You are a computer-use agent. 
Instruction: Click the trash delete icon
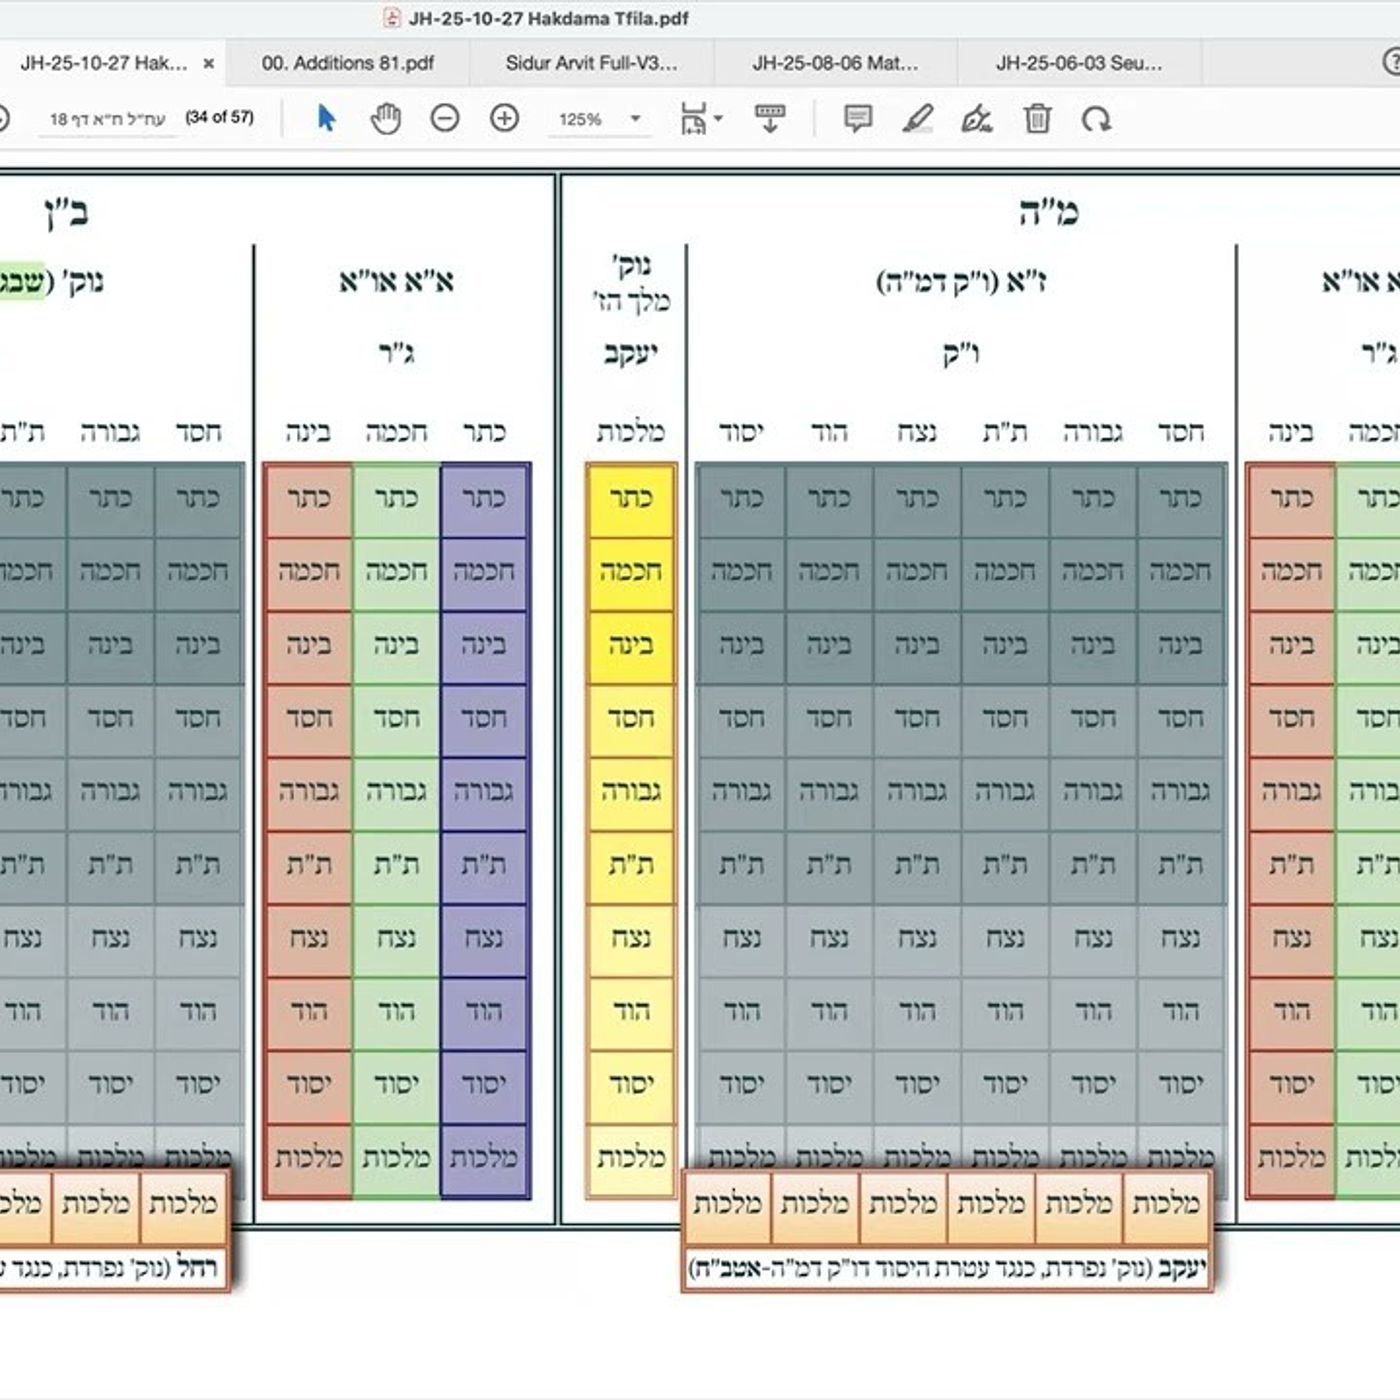pyautogui.click(x=1037, y=119)
